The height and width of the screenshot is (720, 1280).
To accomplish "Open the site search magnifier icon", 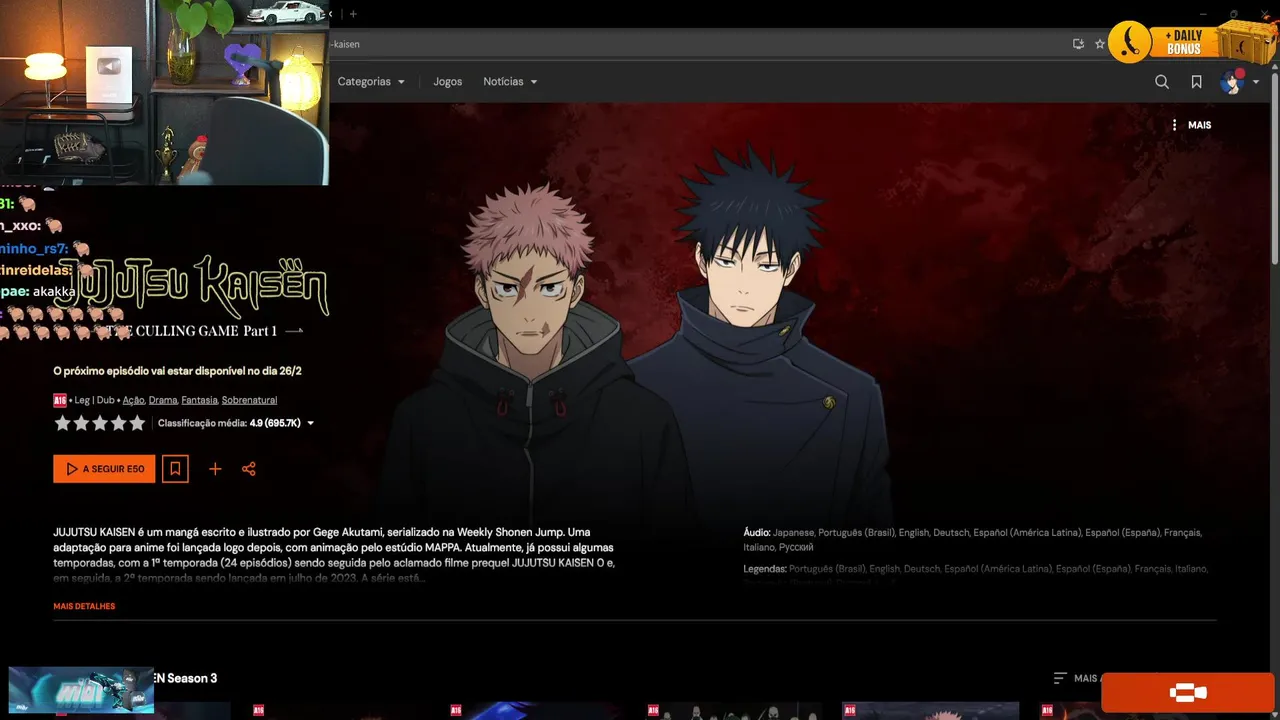I will point(1162,82).
